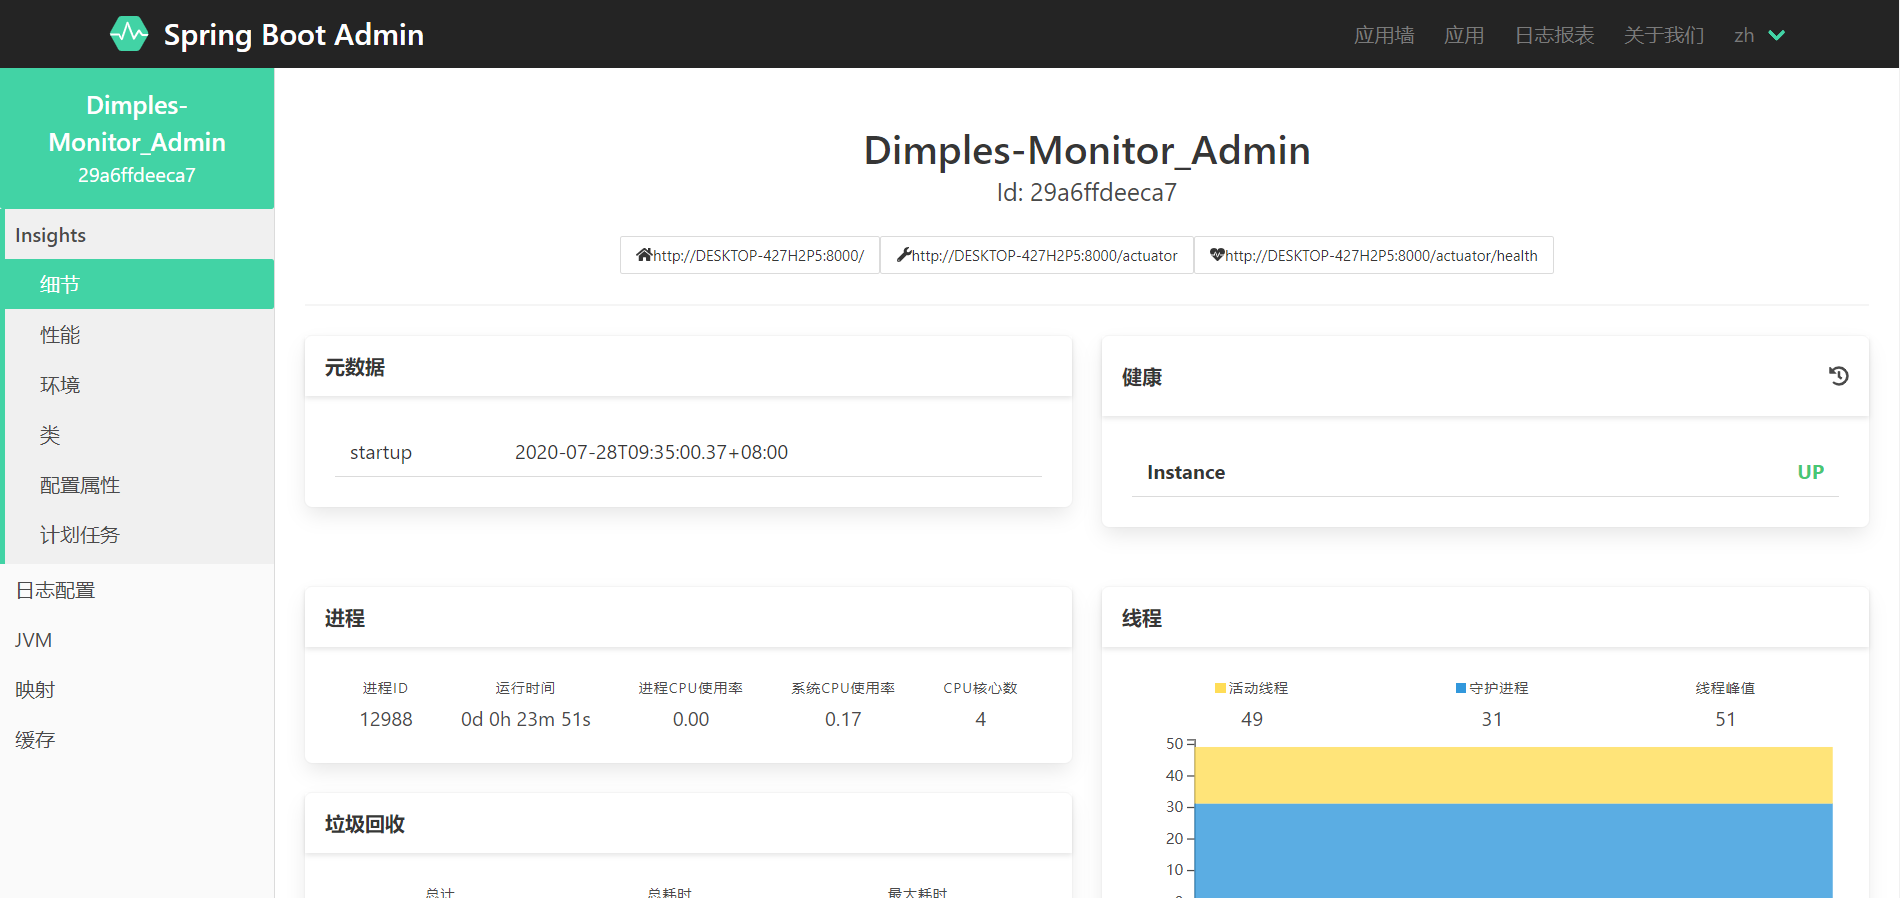Click the 运行时间 value 0d 0h 23m 51s
1900x898 pixels.
tap(526, 719)
